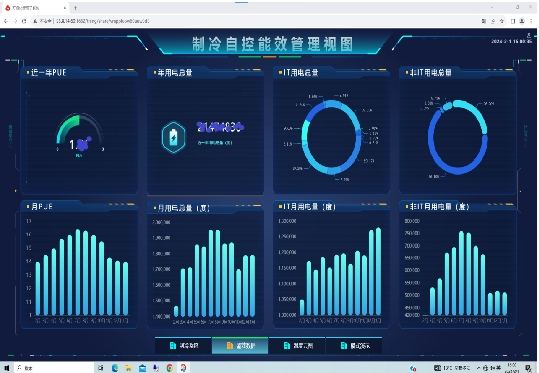Click the share icon in address bar
This screenshot has width=539, height=373.
[493, 21]
